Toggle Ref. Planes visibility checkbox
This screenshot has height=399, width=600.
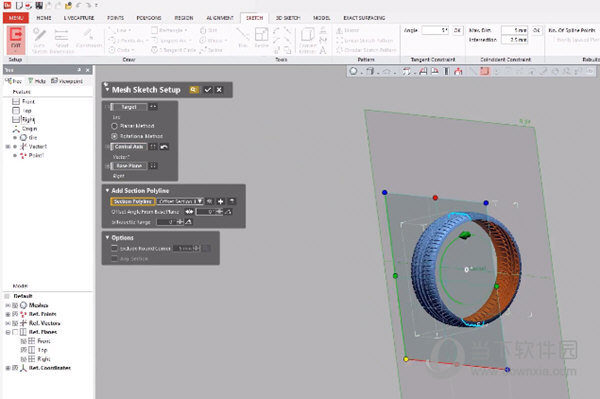tap(15, 332)
